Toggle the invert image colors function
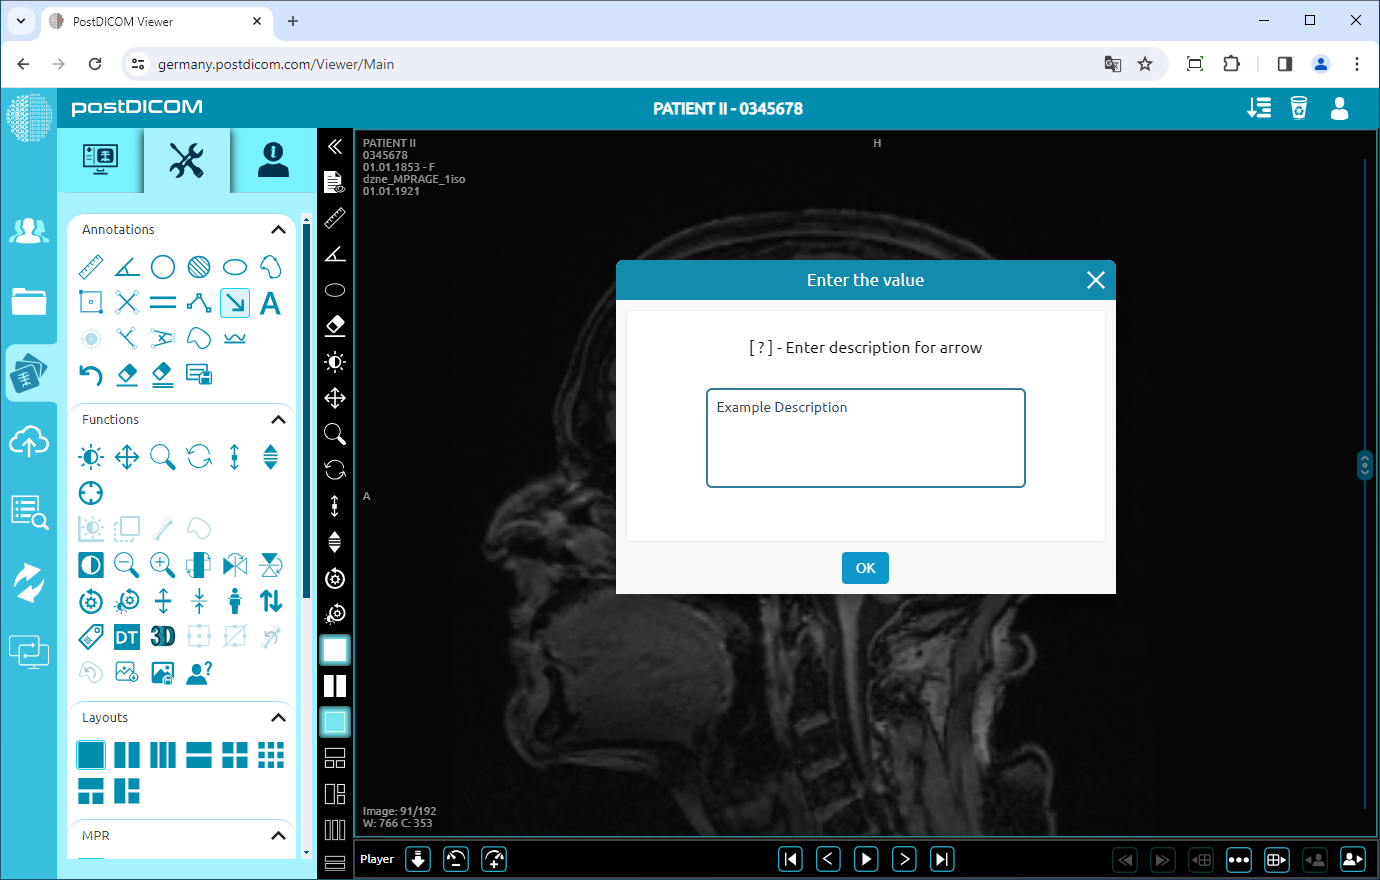The height and width of the screenshot is (880, 1380). point(91,565)
